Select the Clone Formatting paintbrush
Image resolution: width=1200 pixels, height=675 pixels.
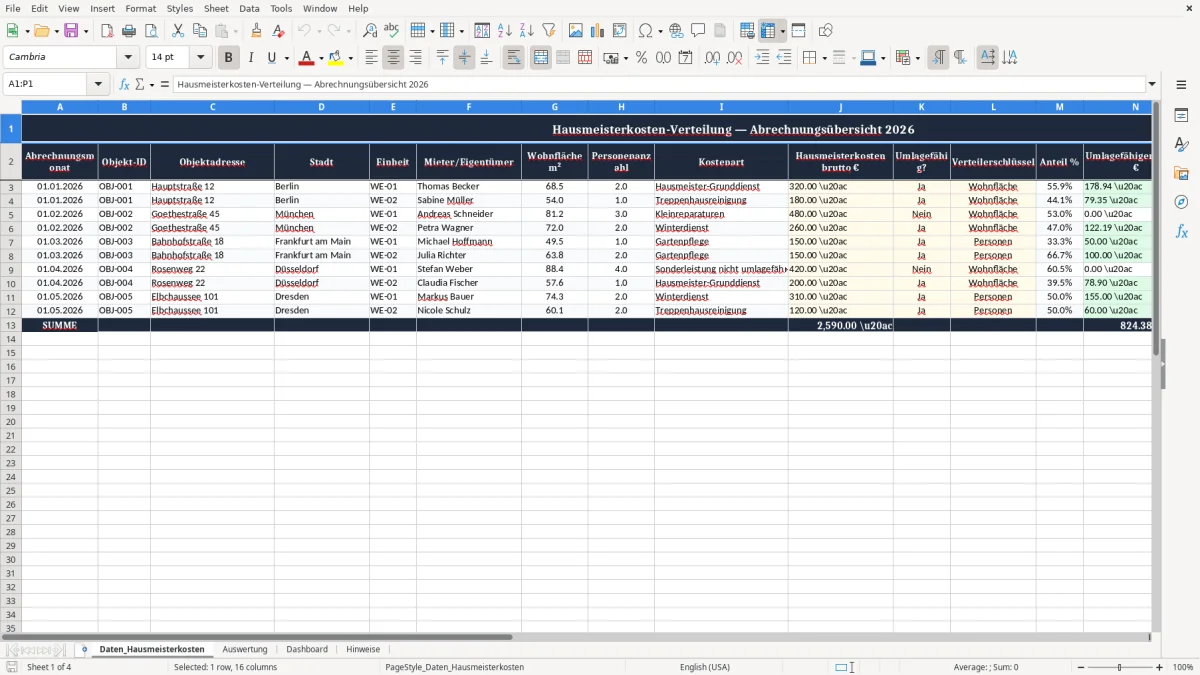pos(256,31)
